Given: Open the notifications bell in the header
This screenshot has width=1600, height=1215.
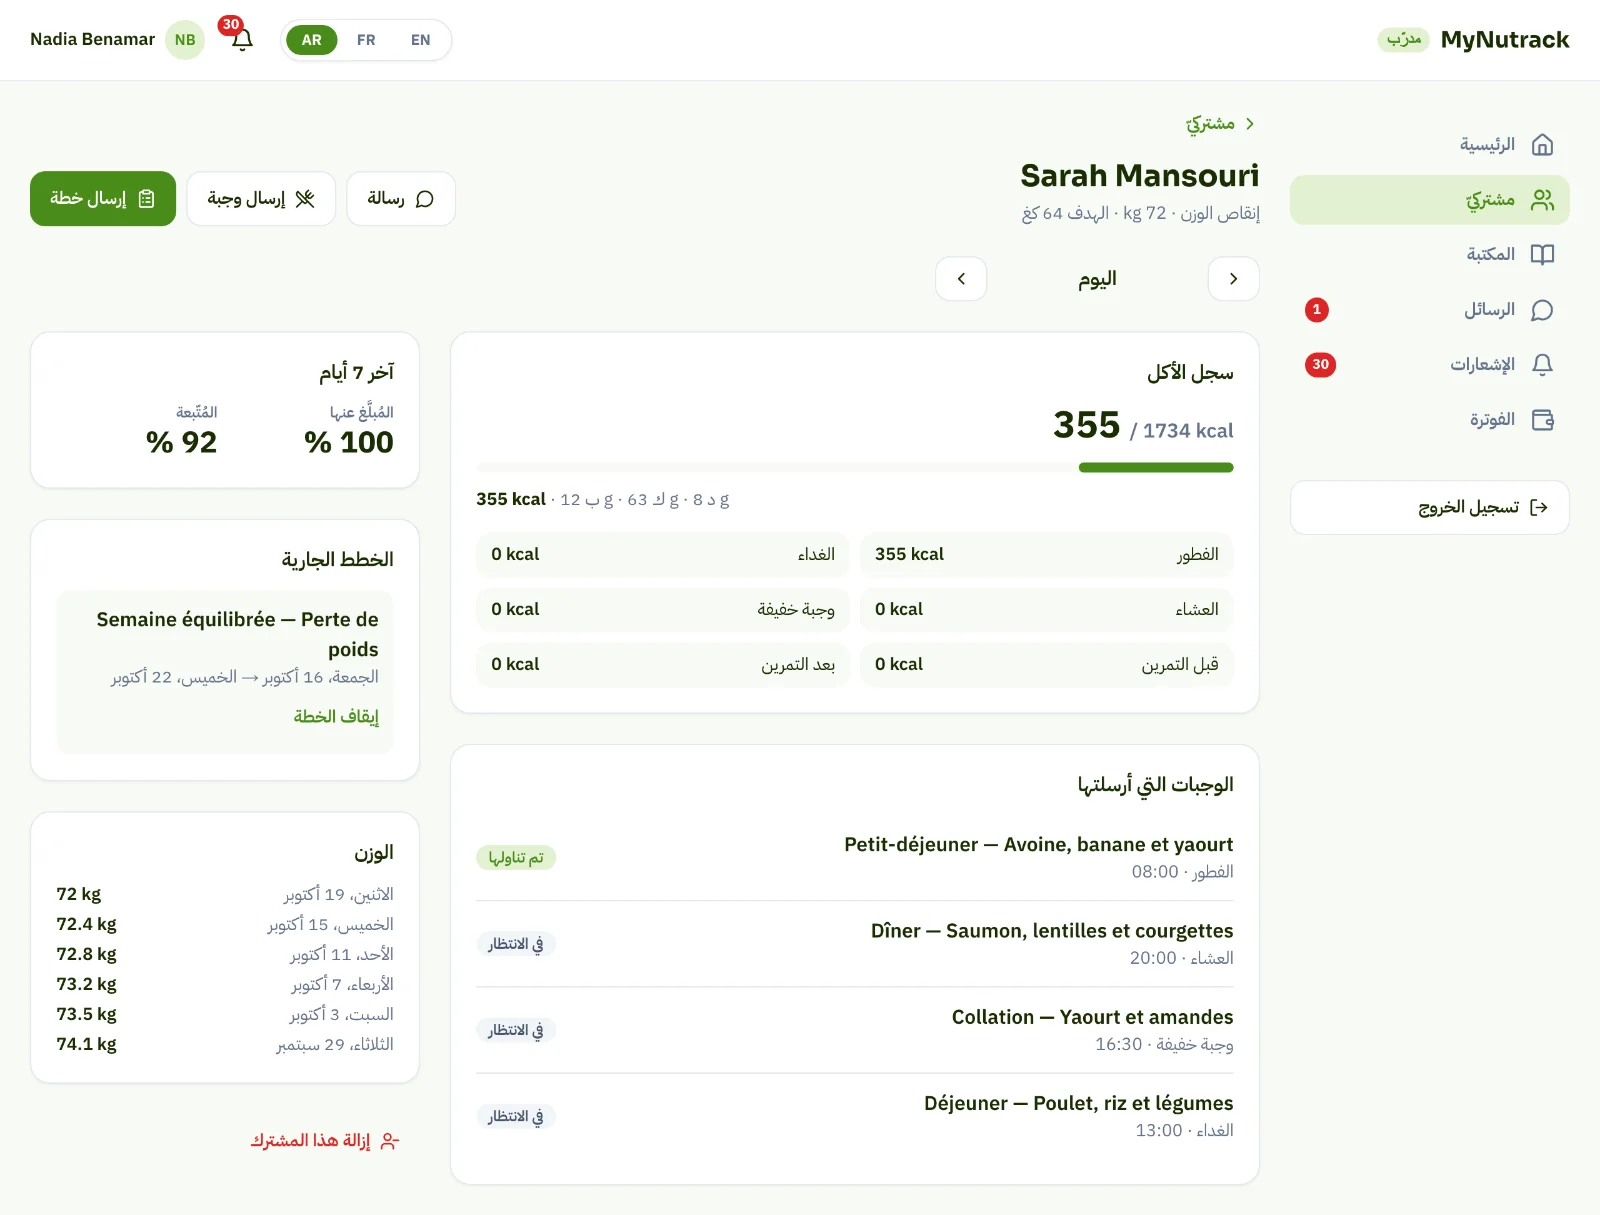Looking at the screenshot, I should 242,40.
